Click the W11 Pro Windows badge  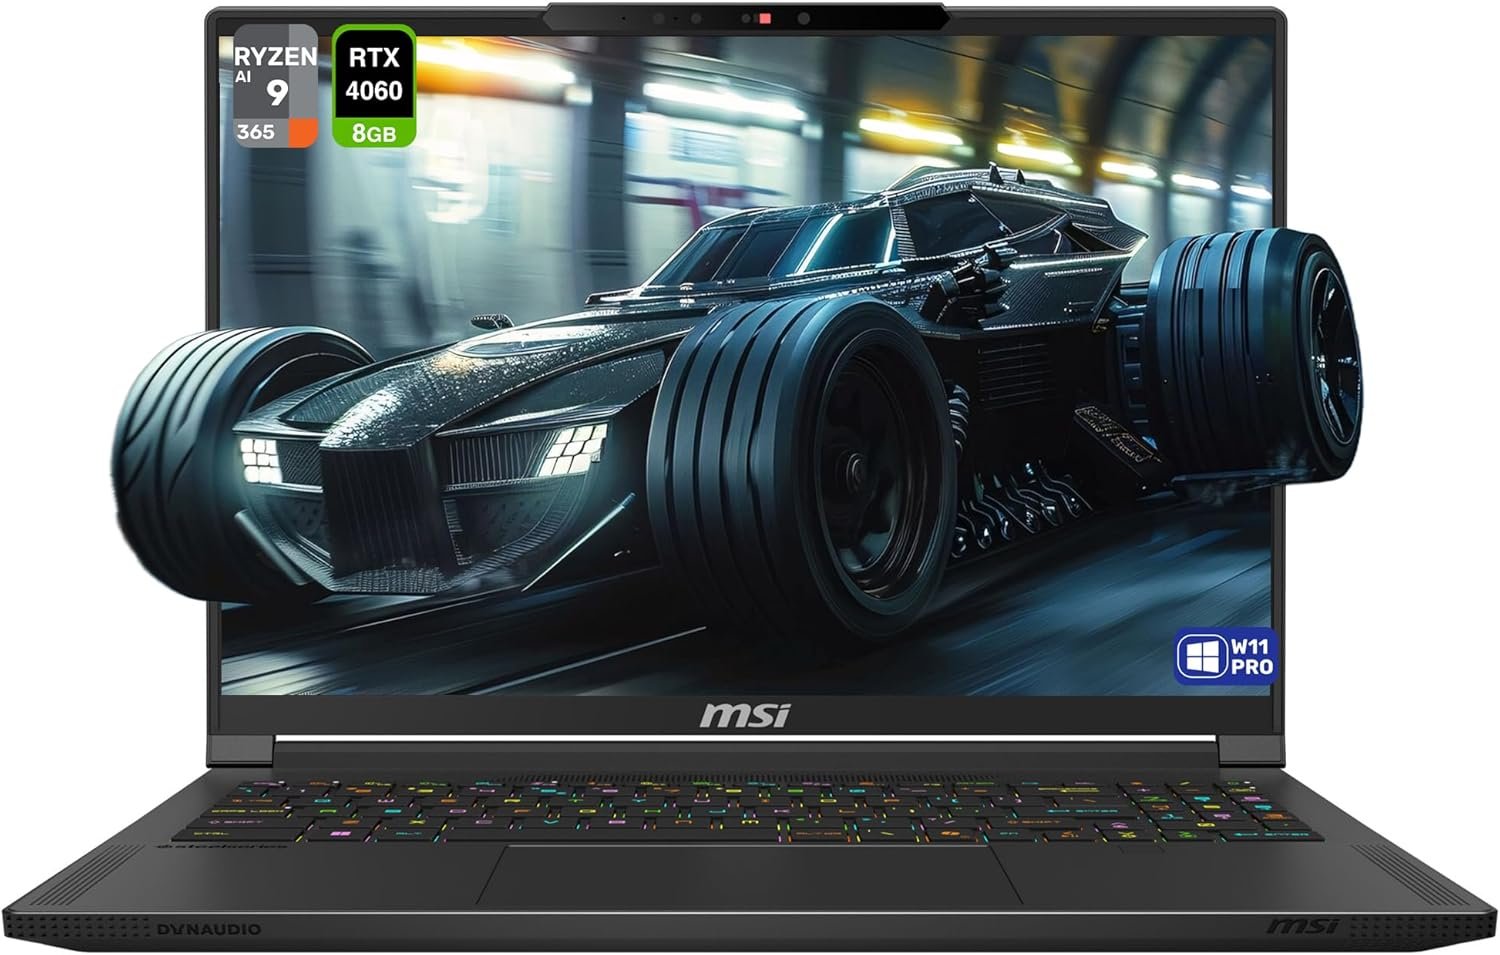1225,657
